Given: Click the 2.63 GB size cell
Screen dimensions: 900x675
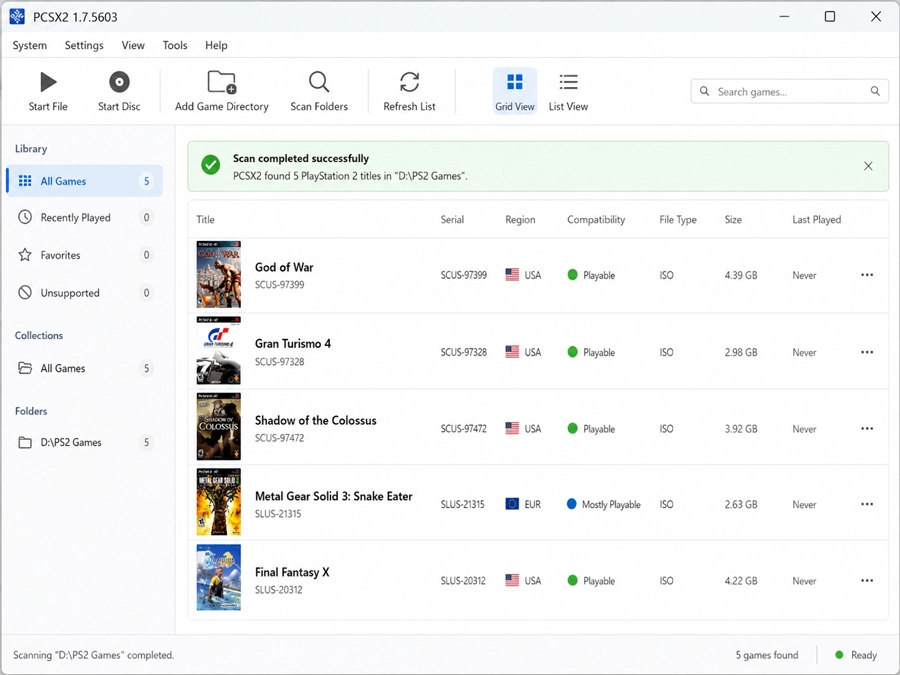Looking at the screenshot, I should [740, 505].
